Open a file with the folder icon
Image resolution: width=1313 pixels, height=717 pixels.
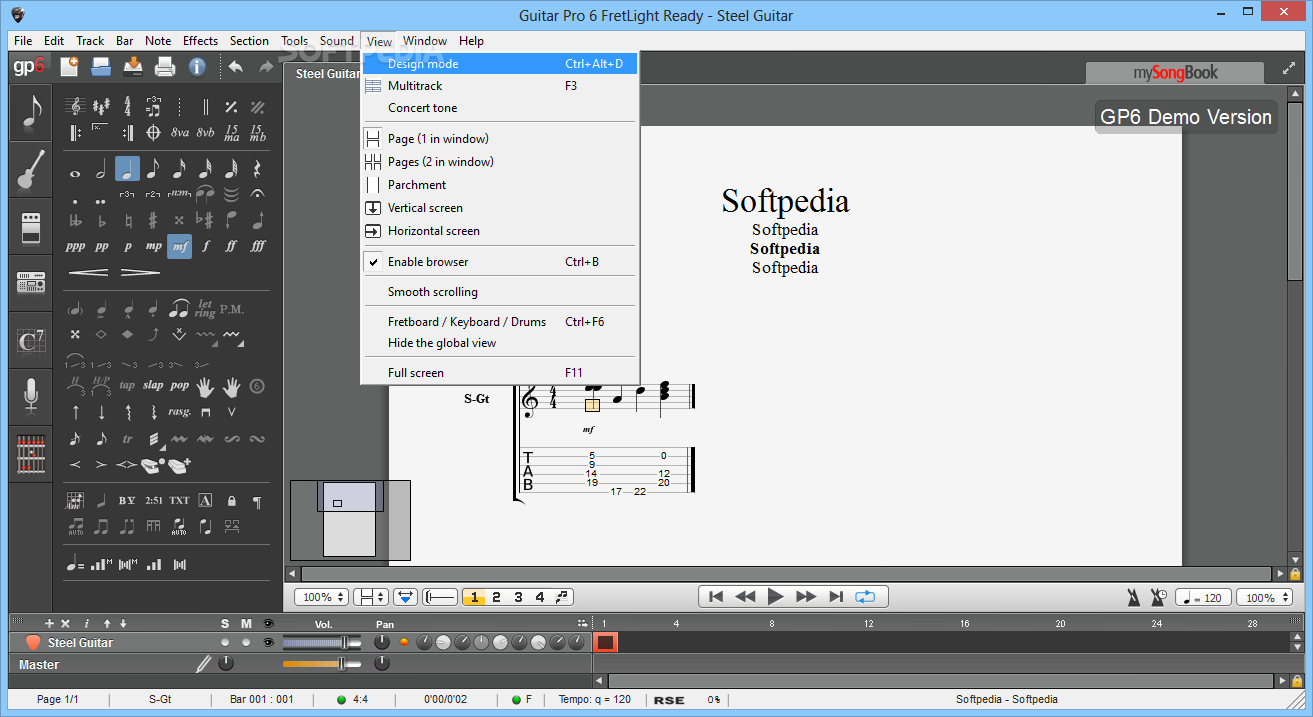click(x=101, y=67)
